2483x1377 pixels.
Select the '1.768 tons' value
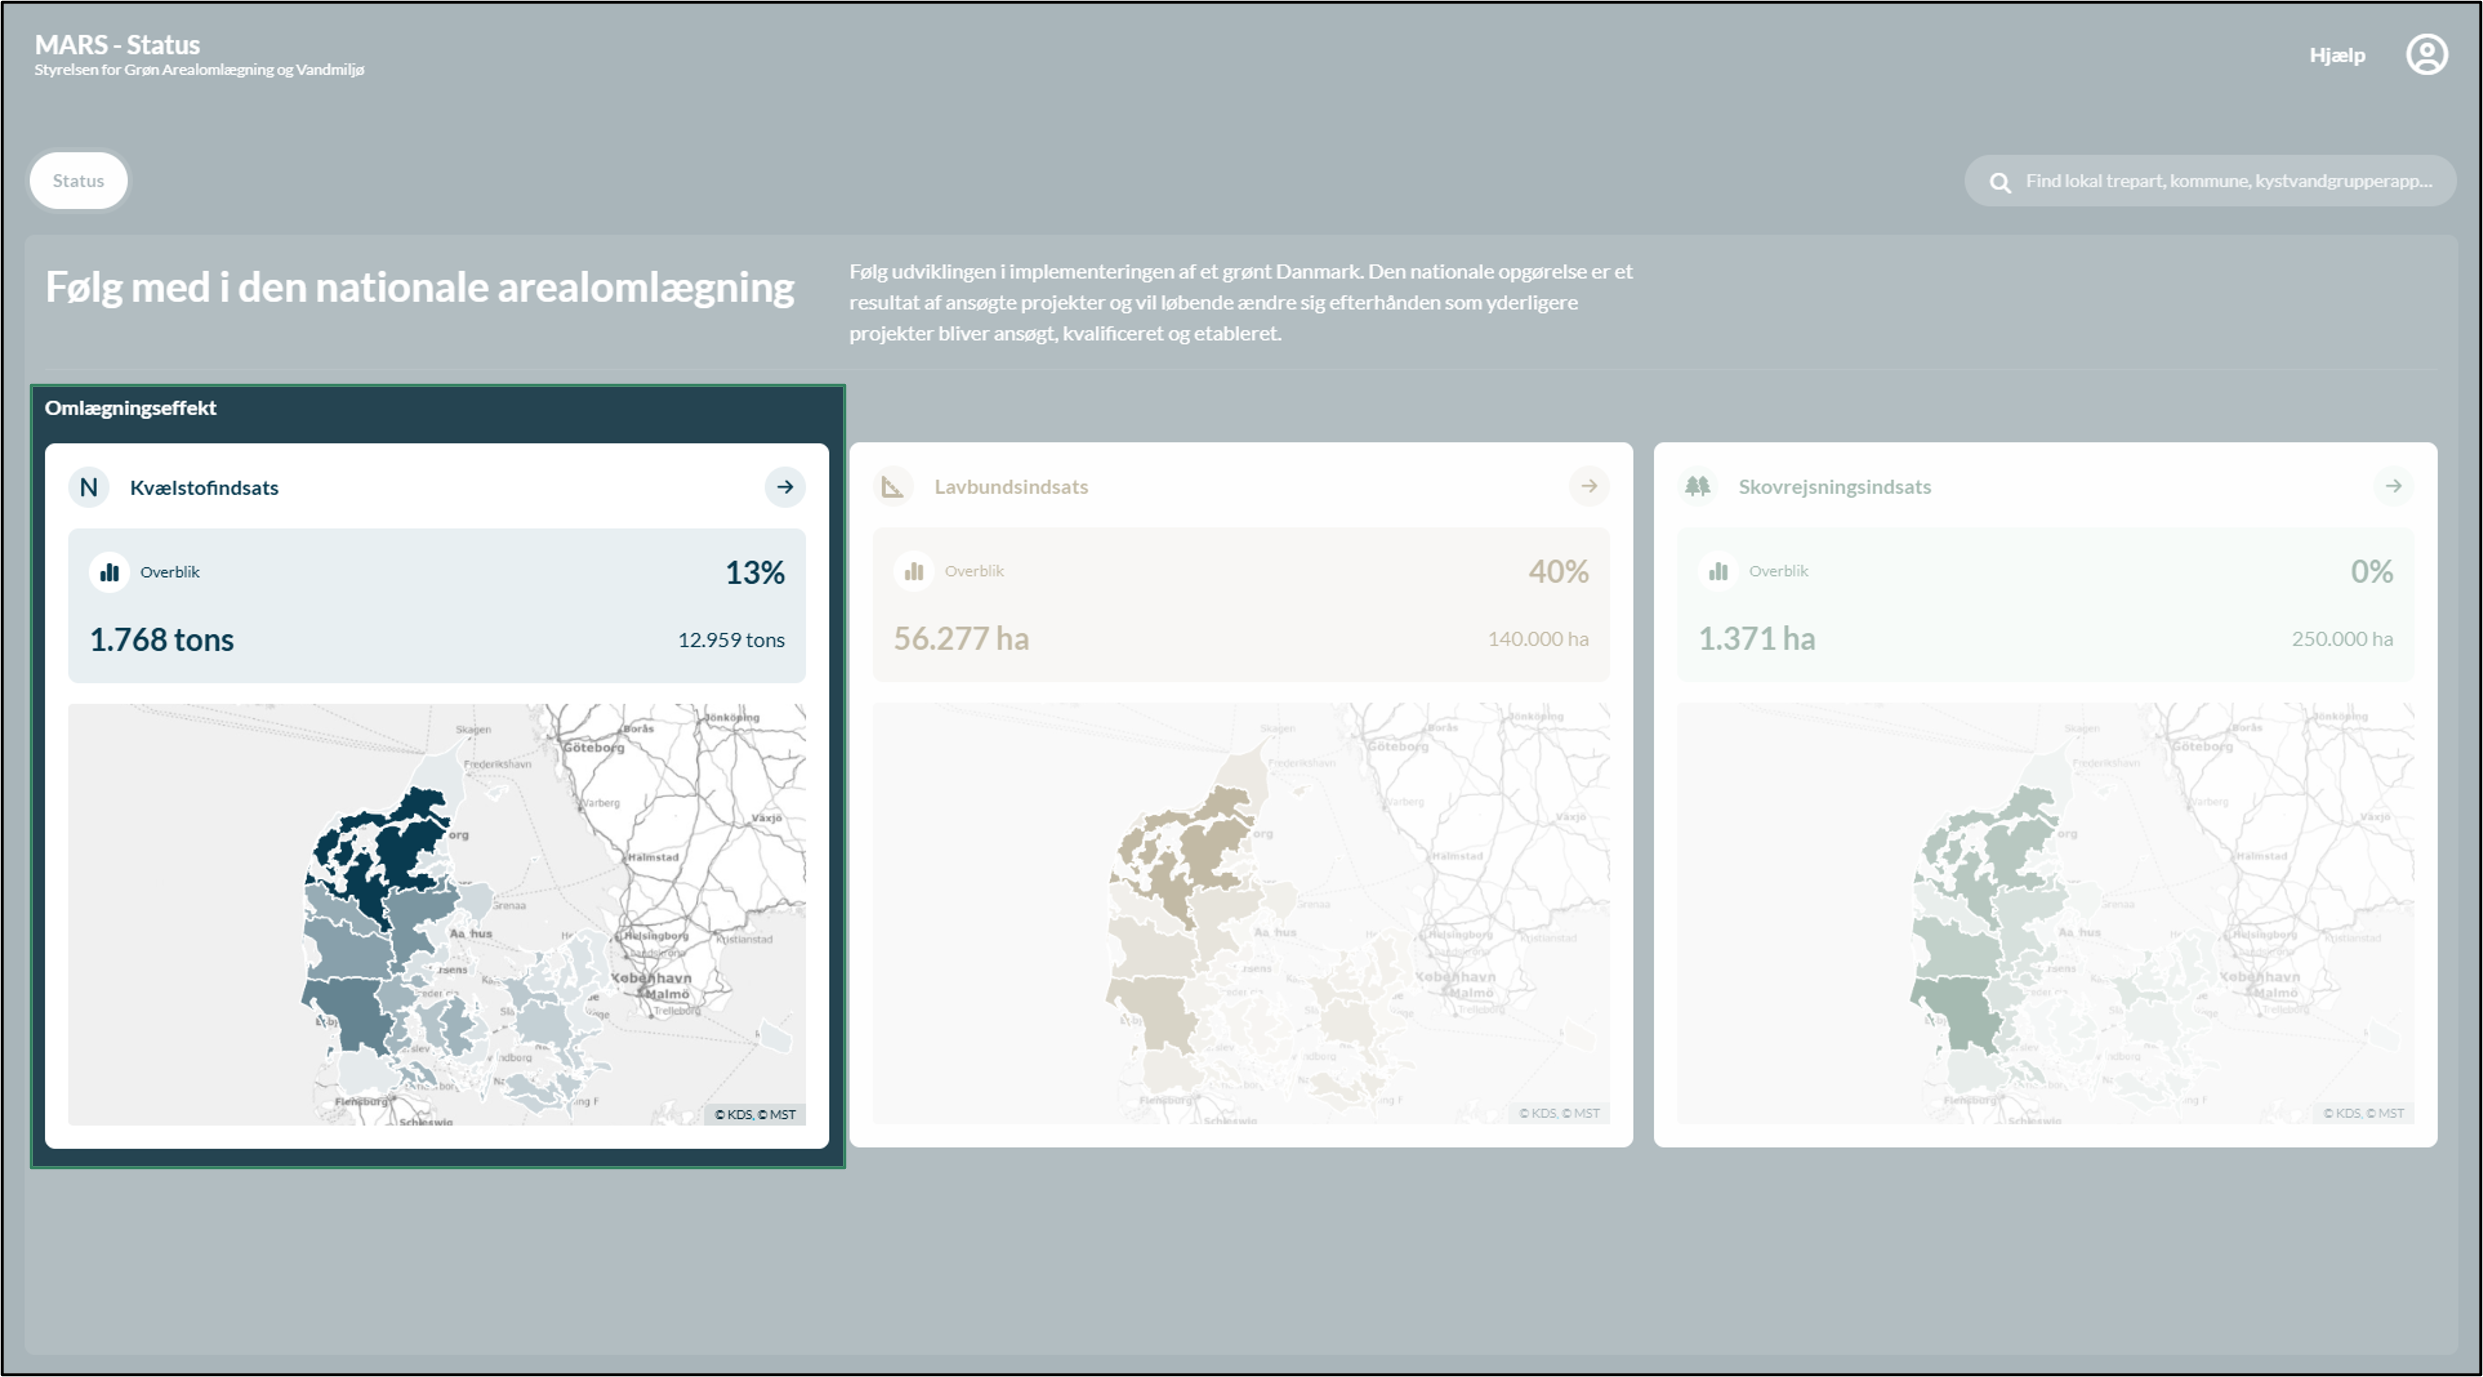tap(162, 639)
